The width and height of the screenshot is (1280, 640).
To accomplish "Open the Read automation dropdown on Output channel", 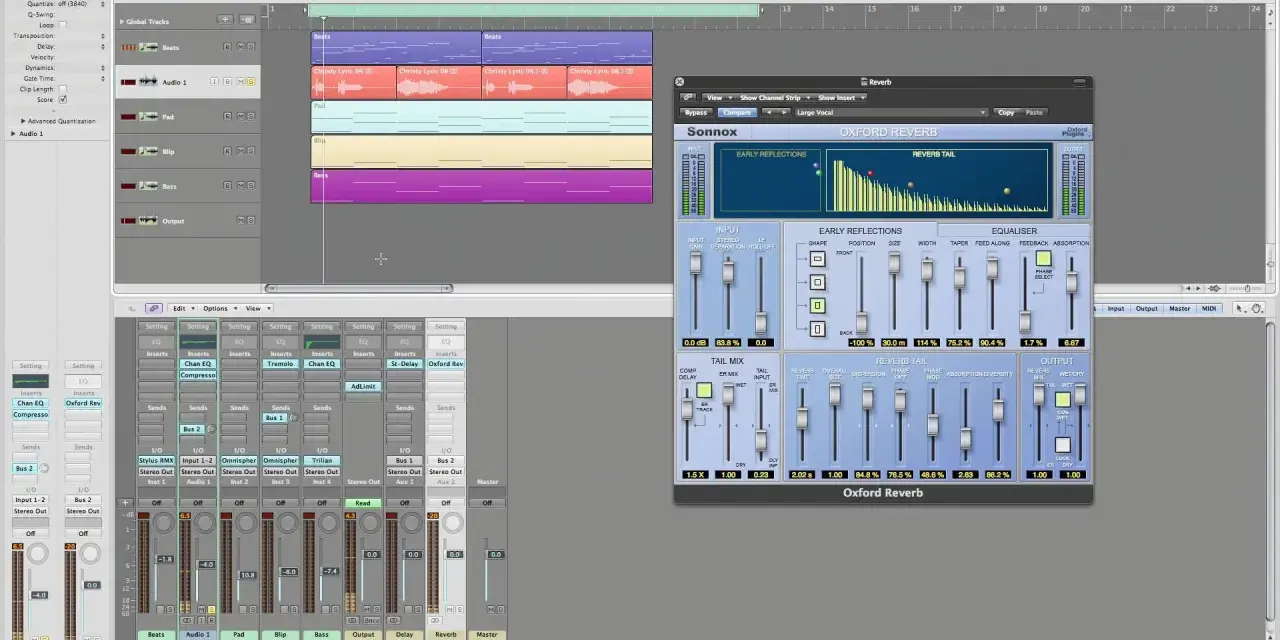I will (363, 503).
